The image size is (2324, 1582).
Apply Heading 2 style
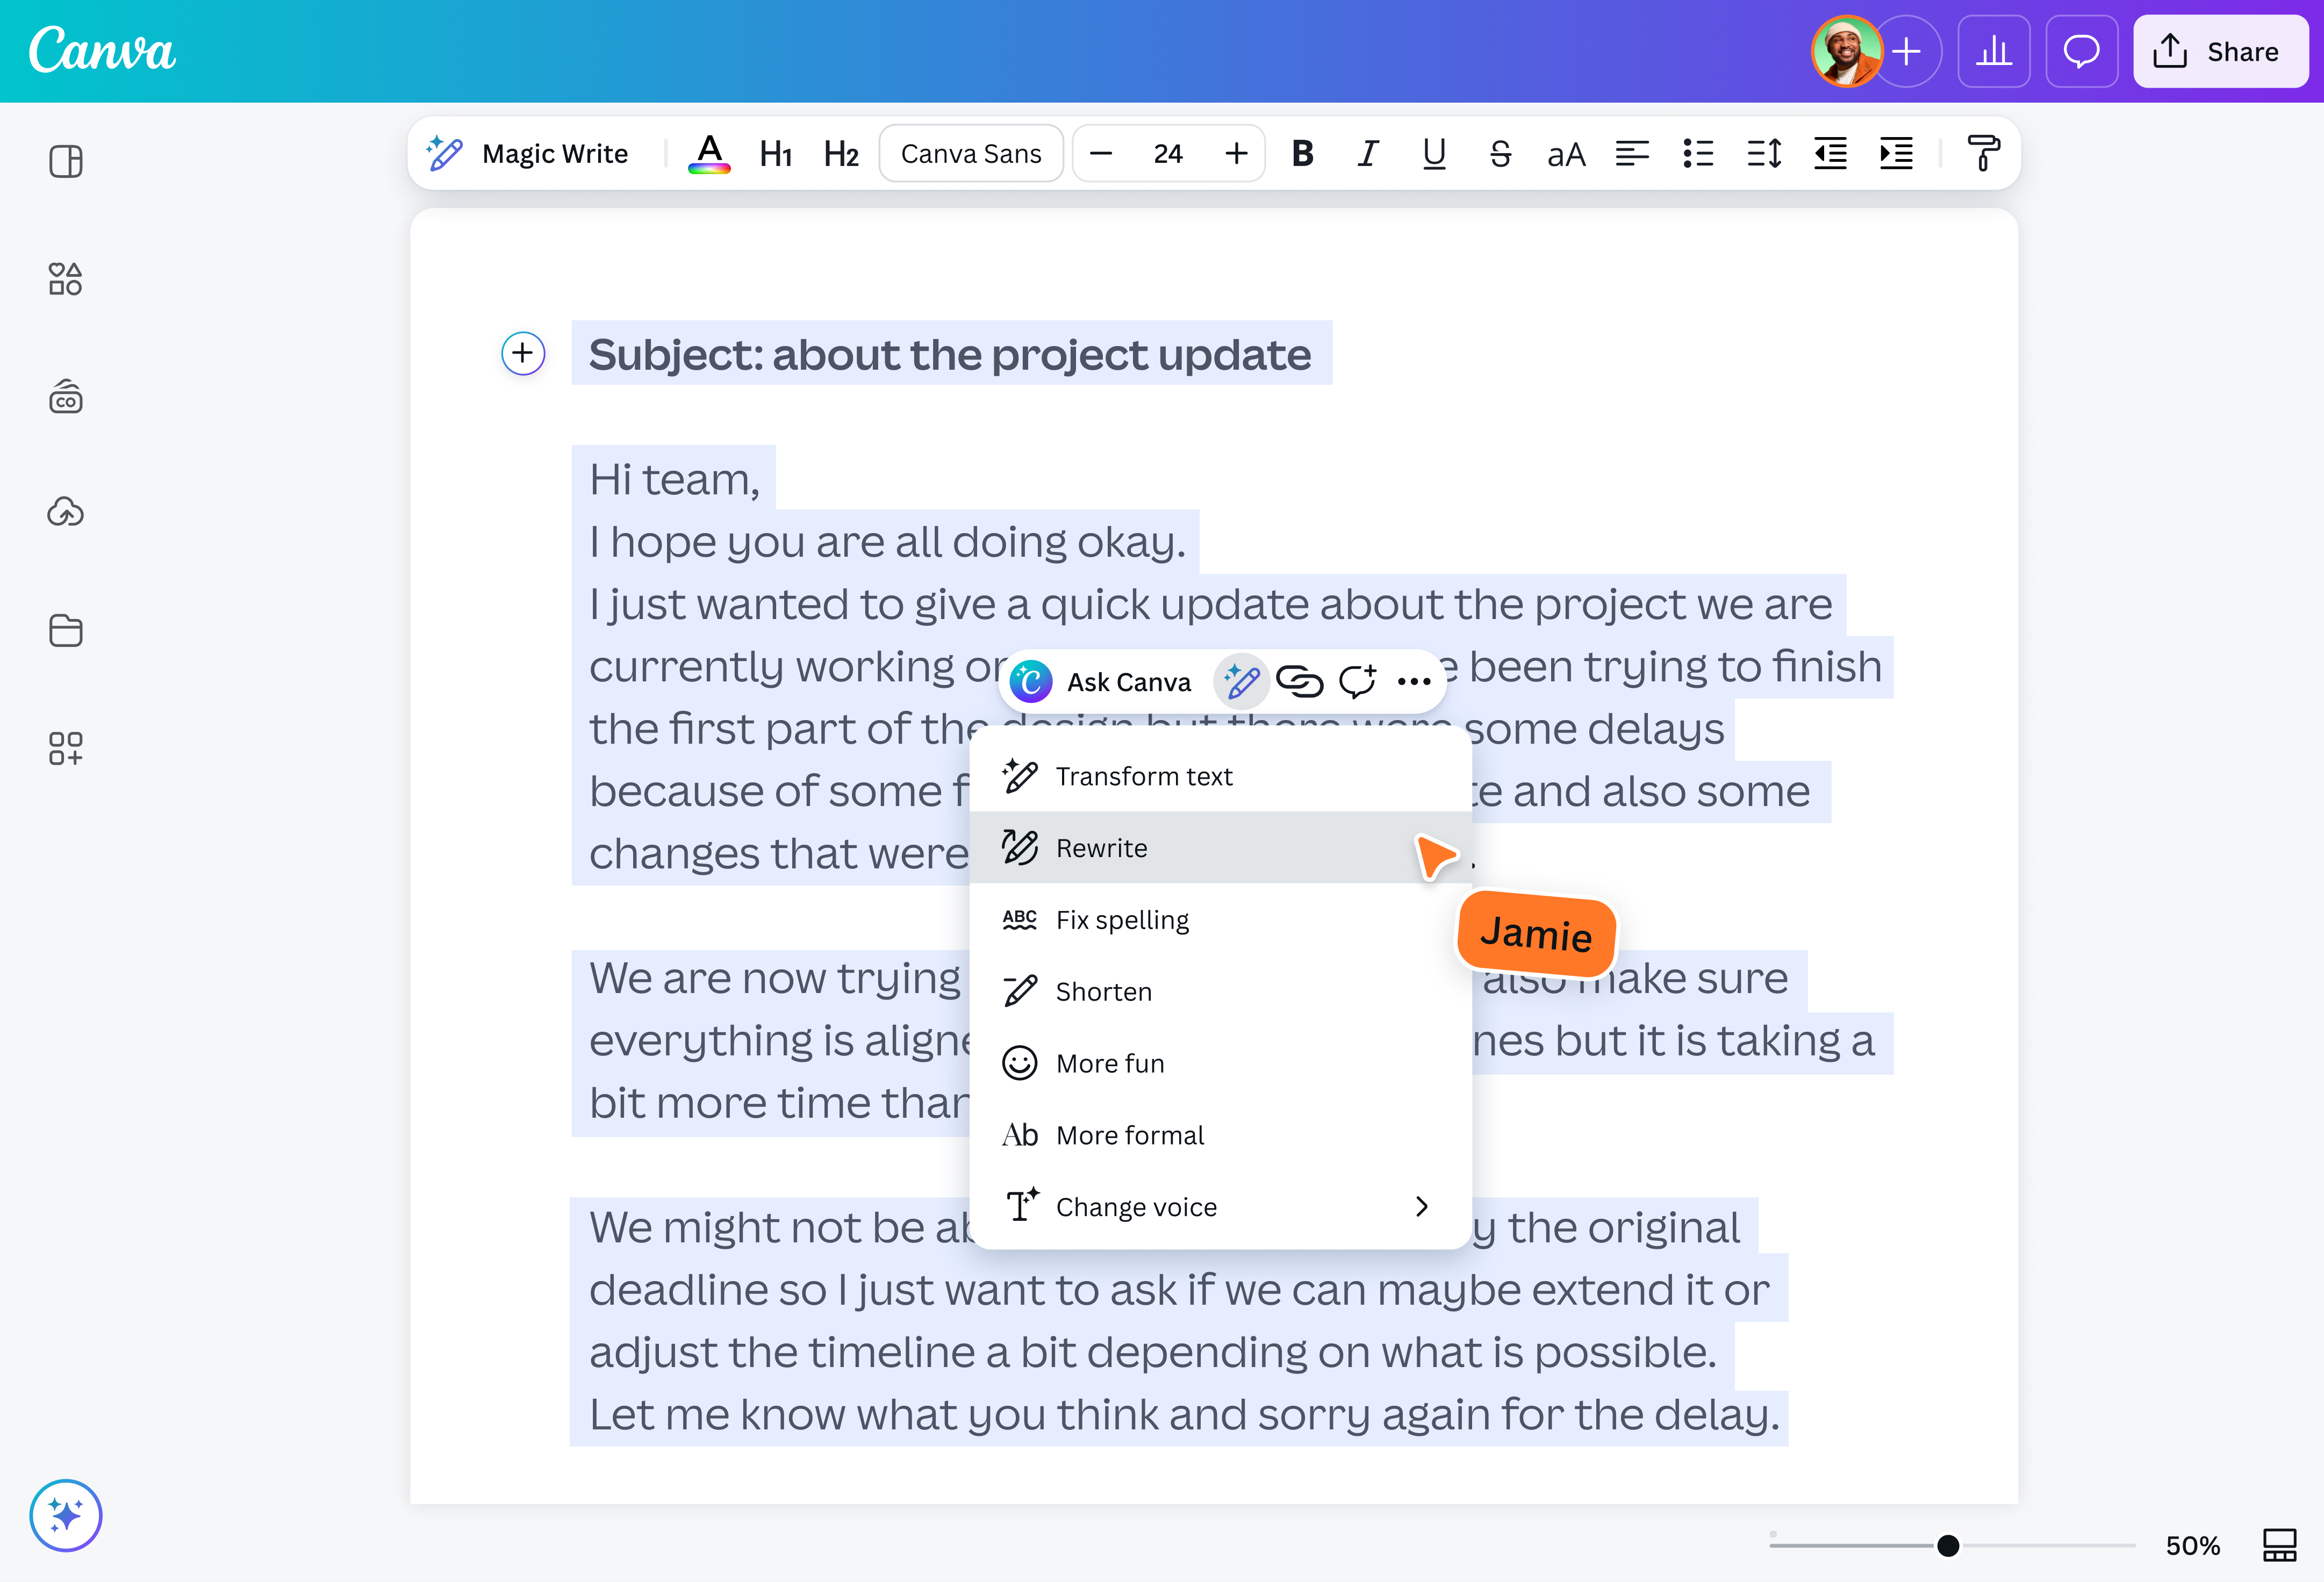click(841, 154)
